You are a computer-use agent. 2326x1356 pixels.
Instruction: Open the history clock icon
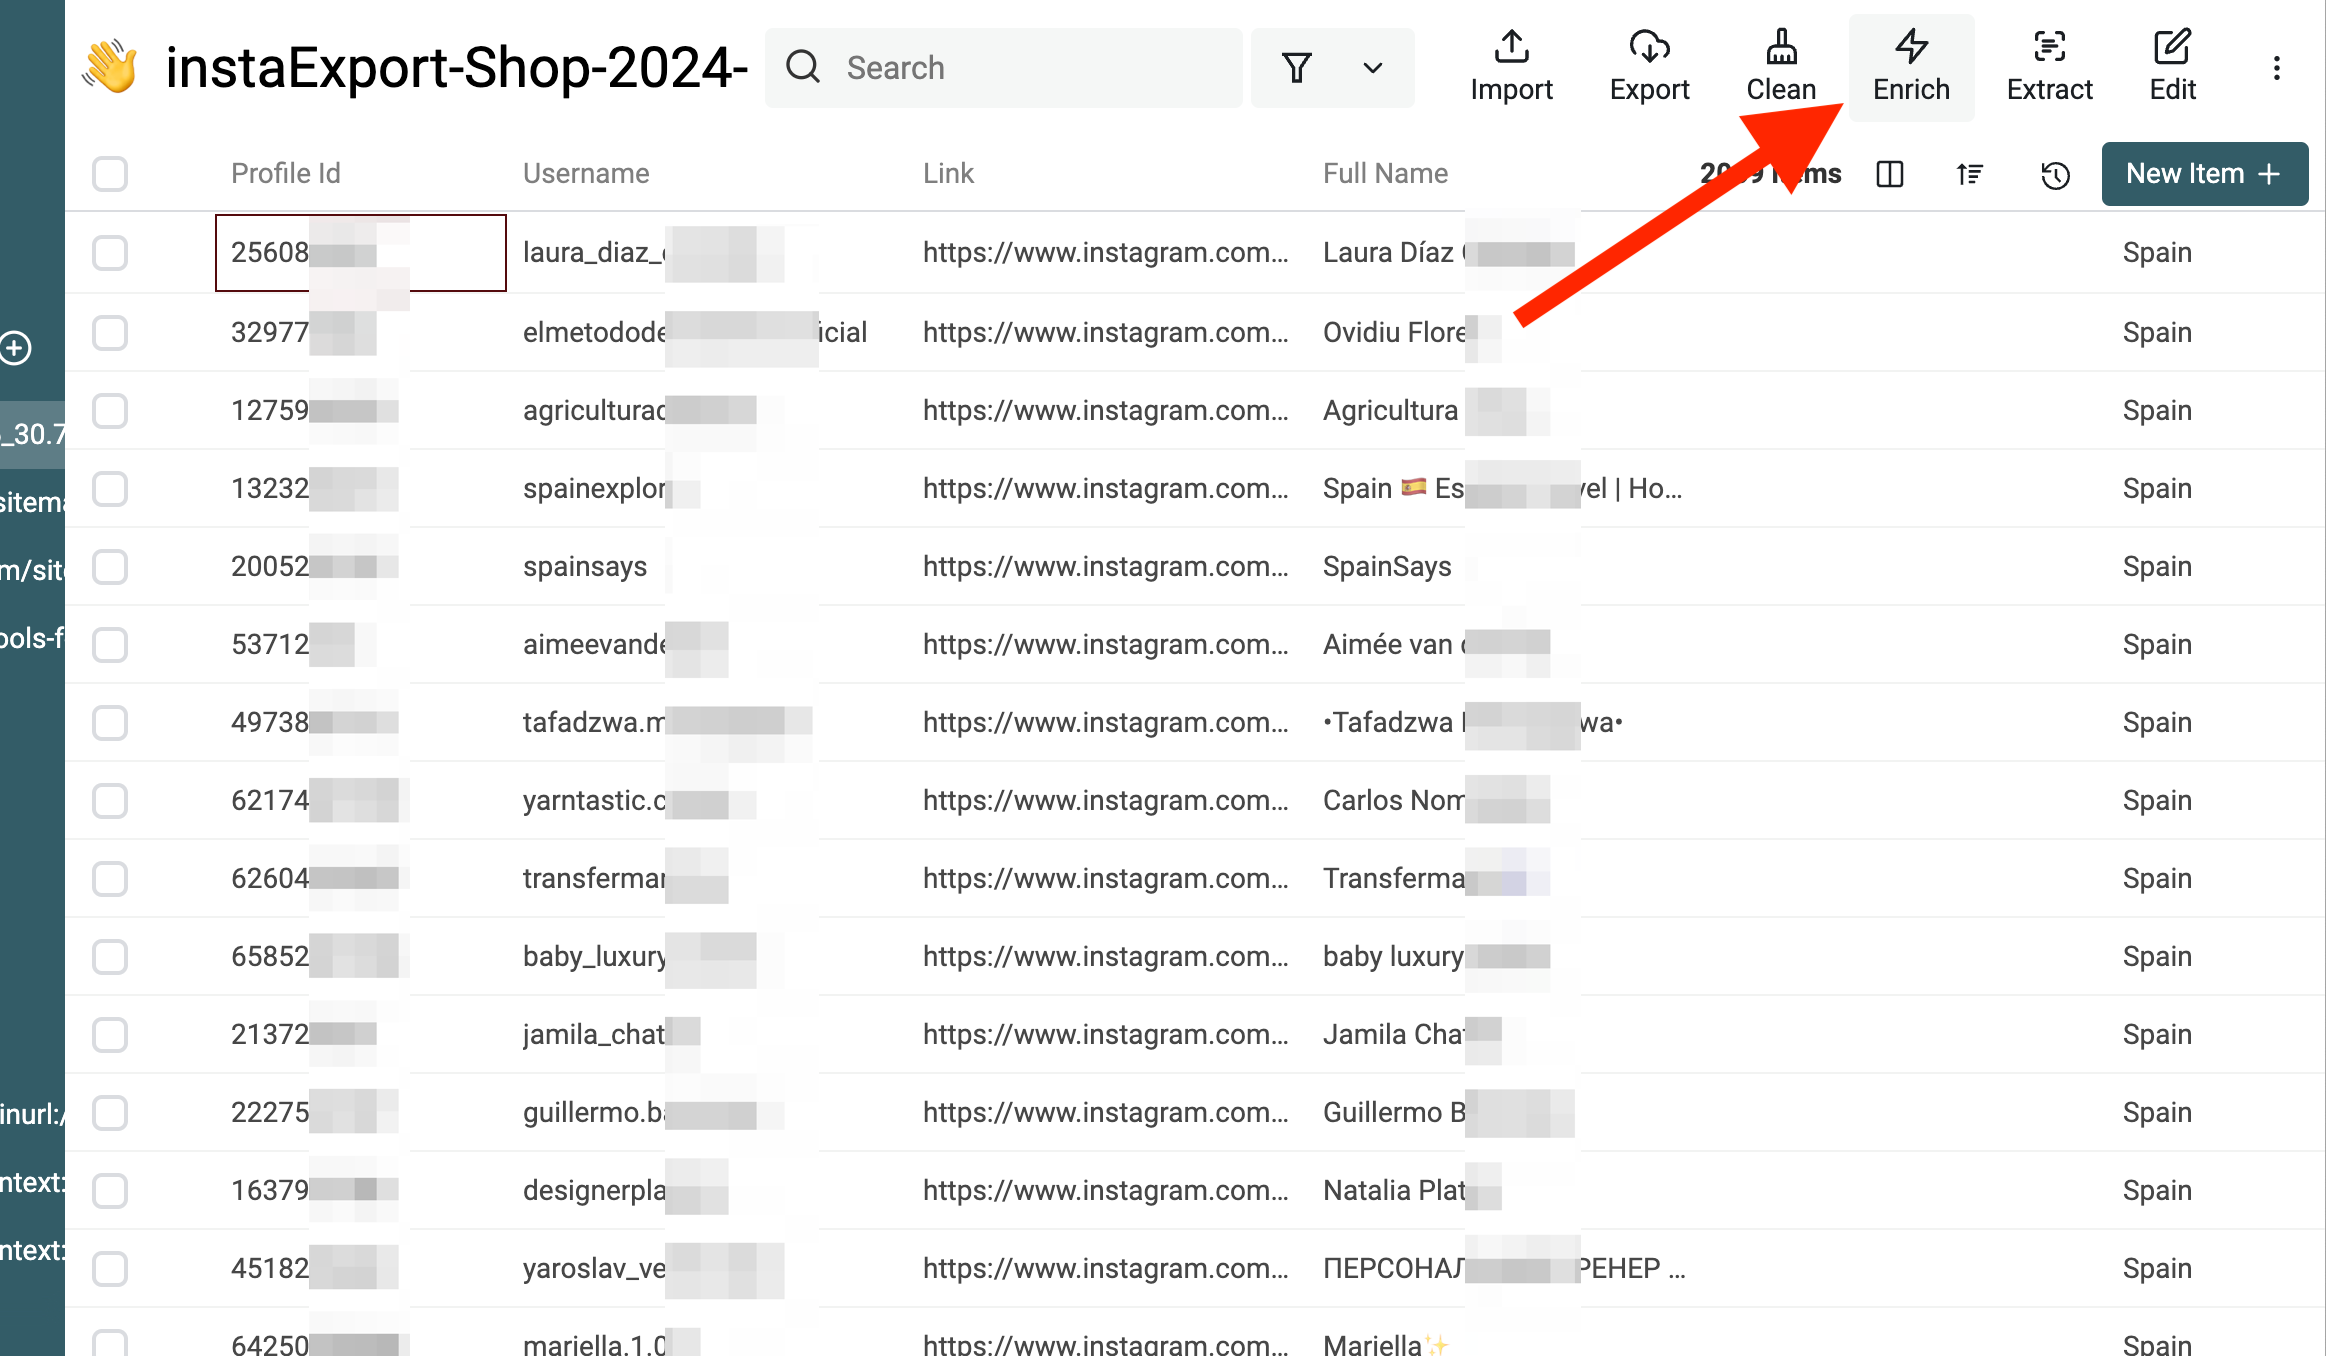2055,175
